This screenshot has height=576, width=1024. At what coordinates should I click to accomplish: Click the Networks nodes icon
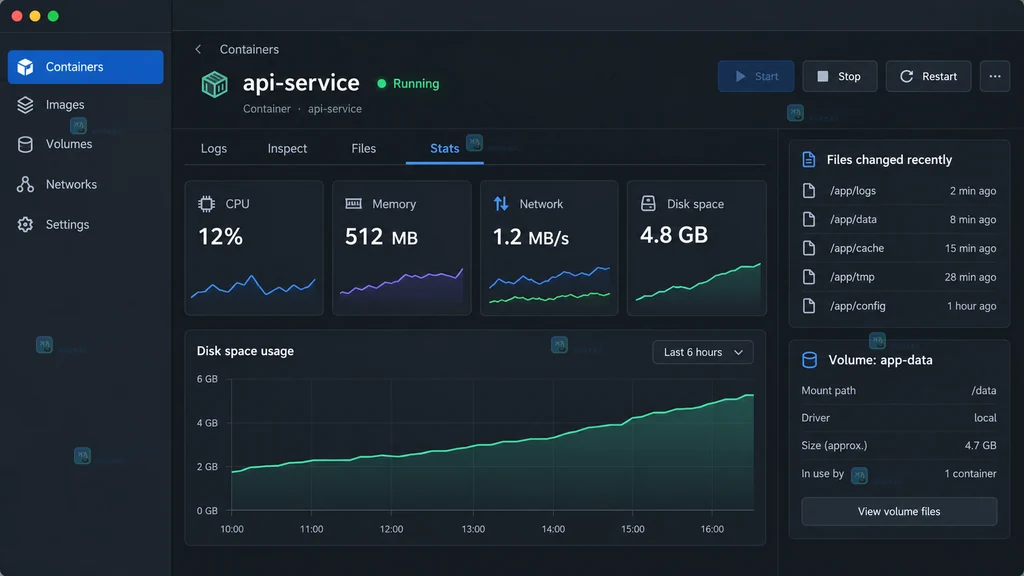point(25,184)
